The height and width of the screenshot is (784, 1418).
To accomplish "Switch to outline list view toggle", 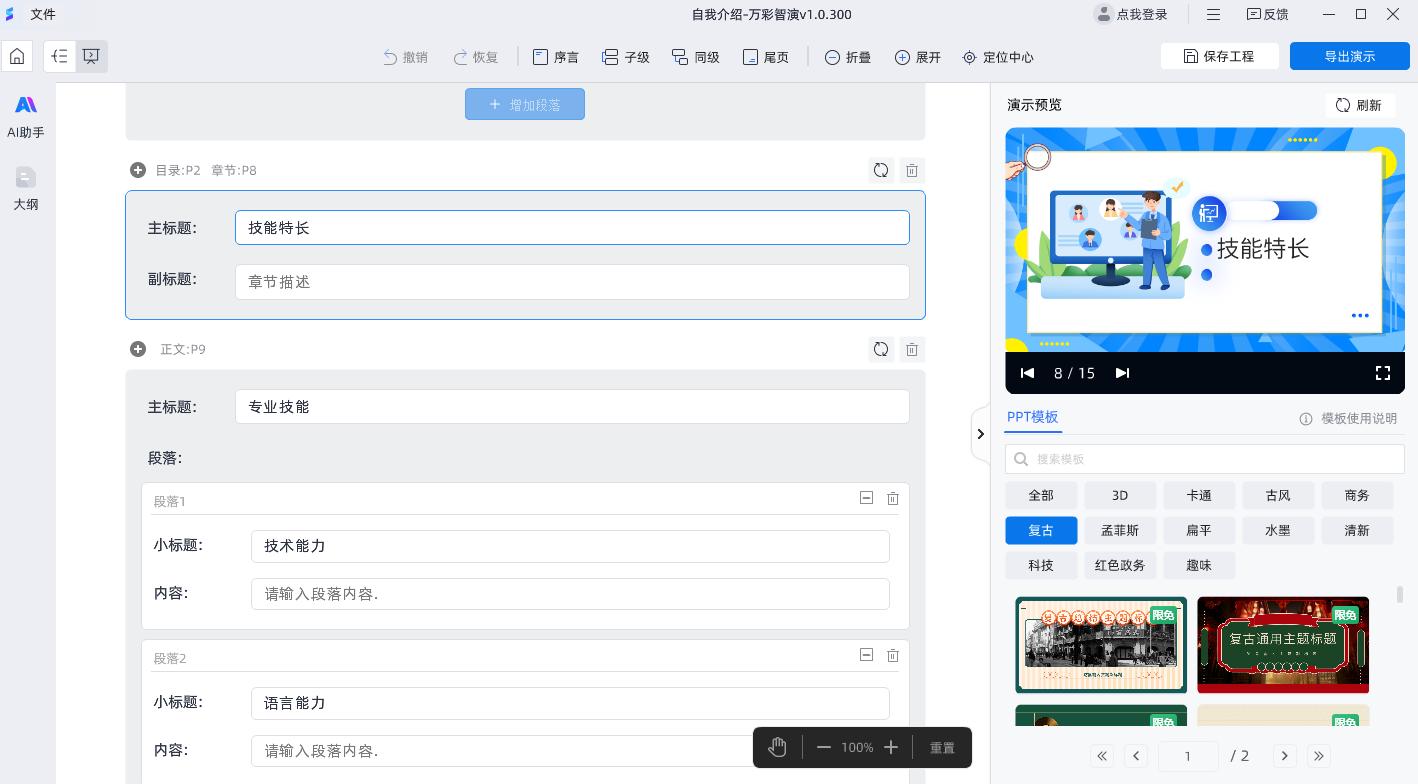I will tap(60, 57).
